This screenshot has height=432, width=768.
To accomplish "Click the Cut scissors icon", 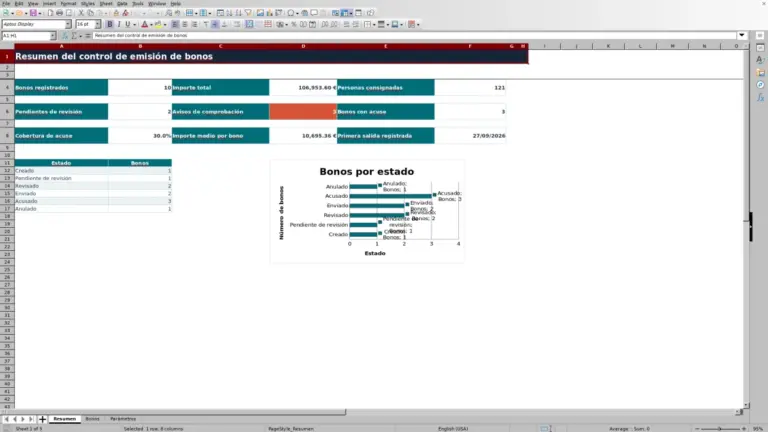I will tap(81, 13).
